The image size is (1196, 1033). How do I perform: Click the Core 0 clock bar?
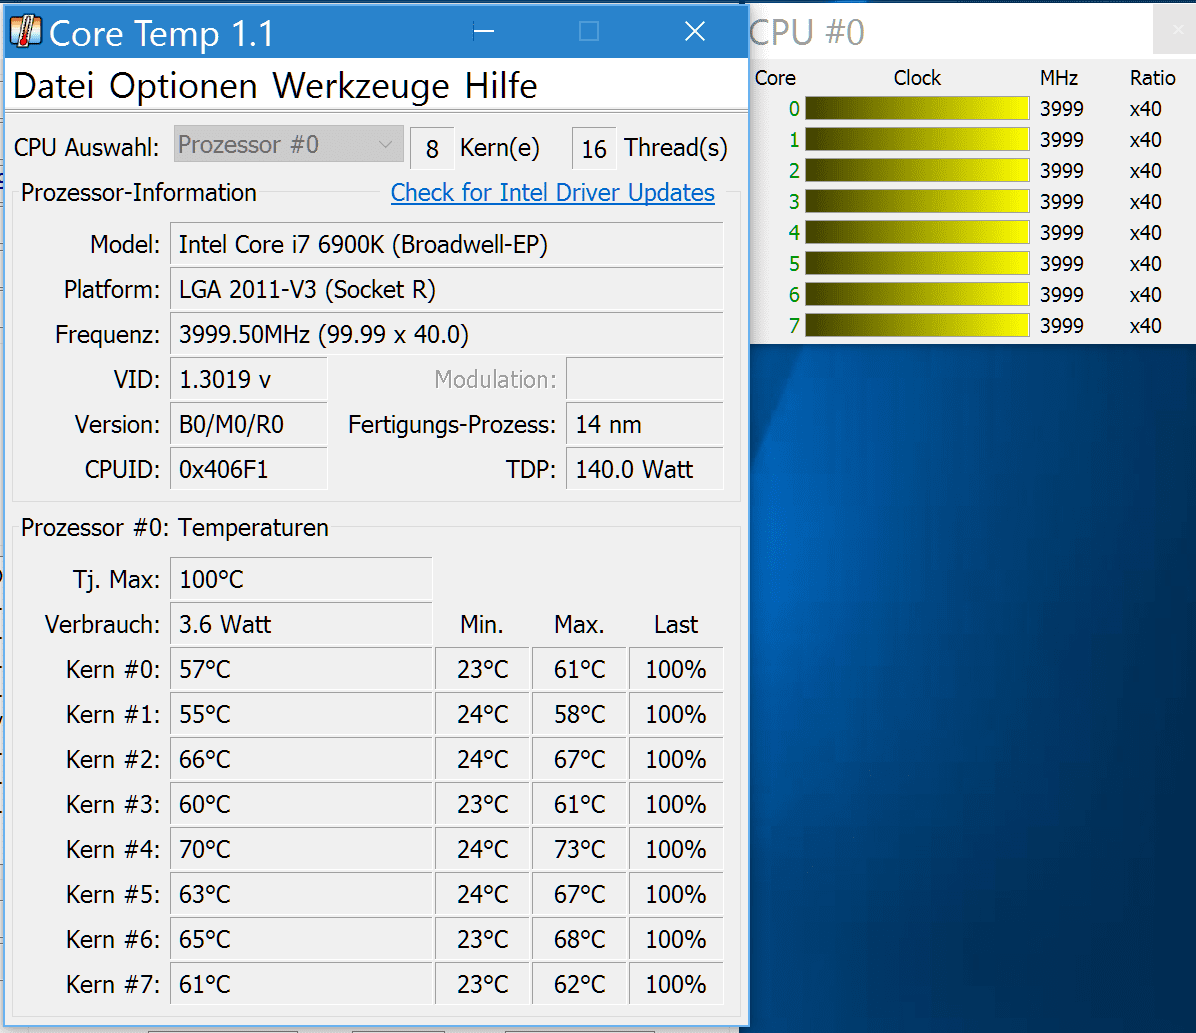click(x=916, y=109)
